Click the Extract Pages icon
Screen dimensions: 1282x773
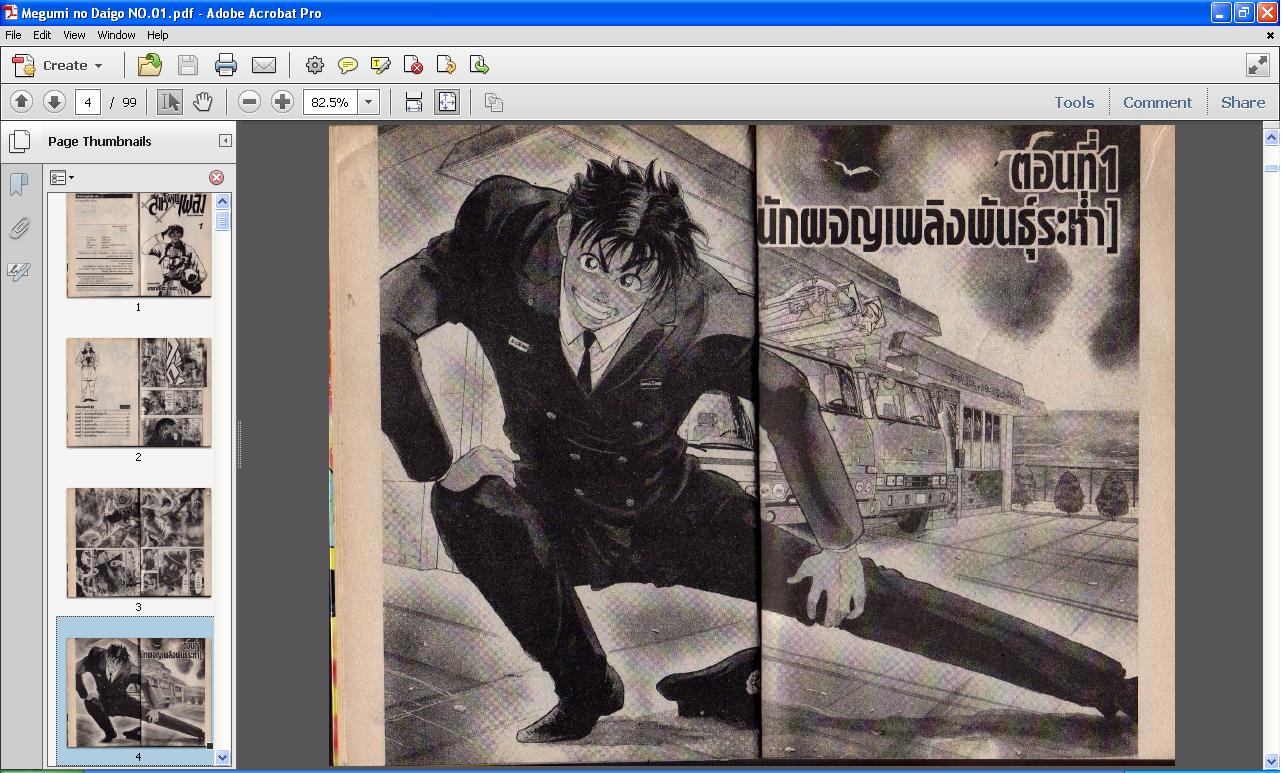point(479,65)
